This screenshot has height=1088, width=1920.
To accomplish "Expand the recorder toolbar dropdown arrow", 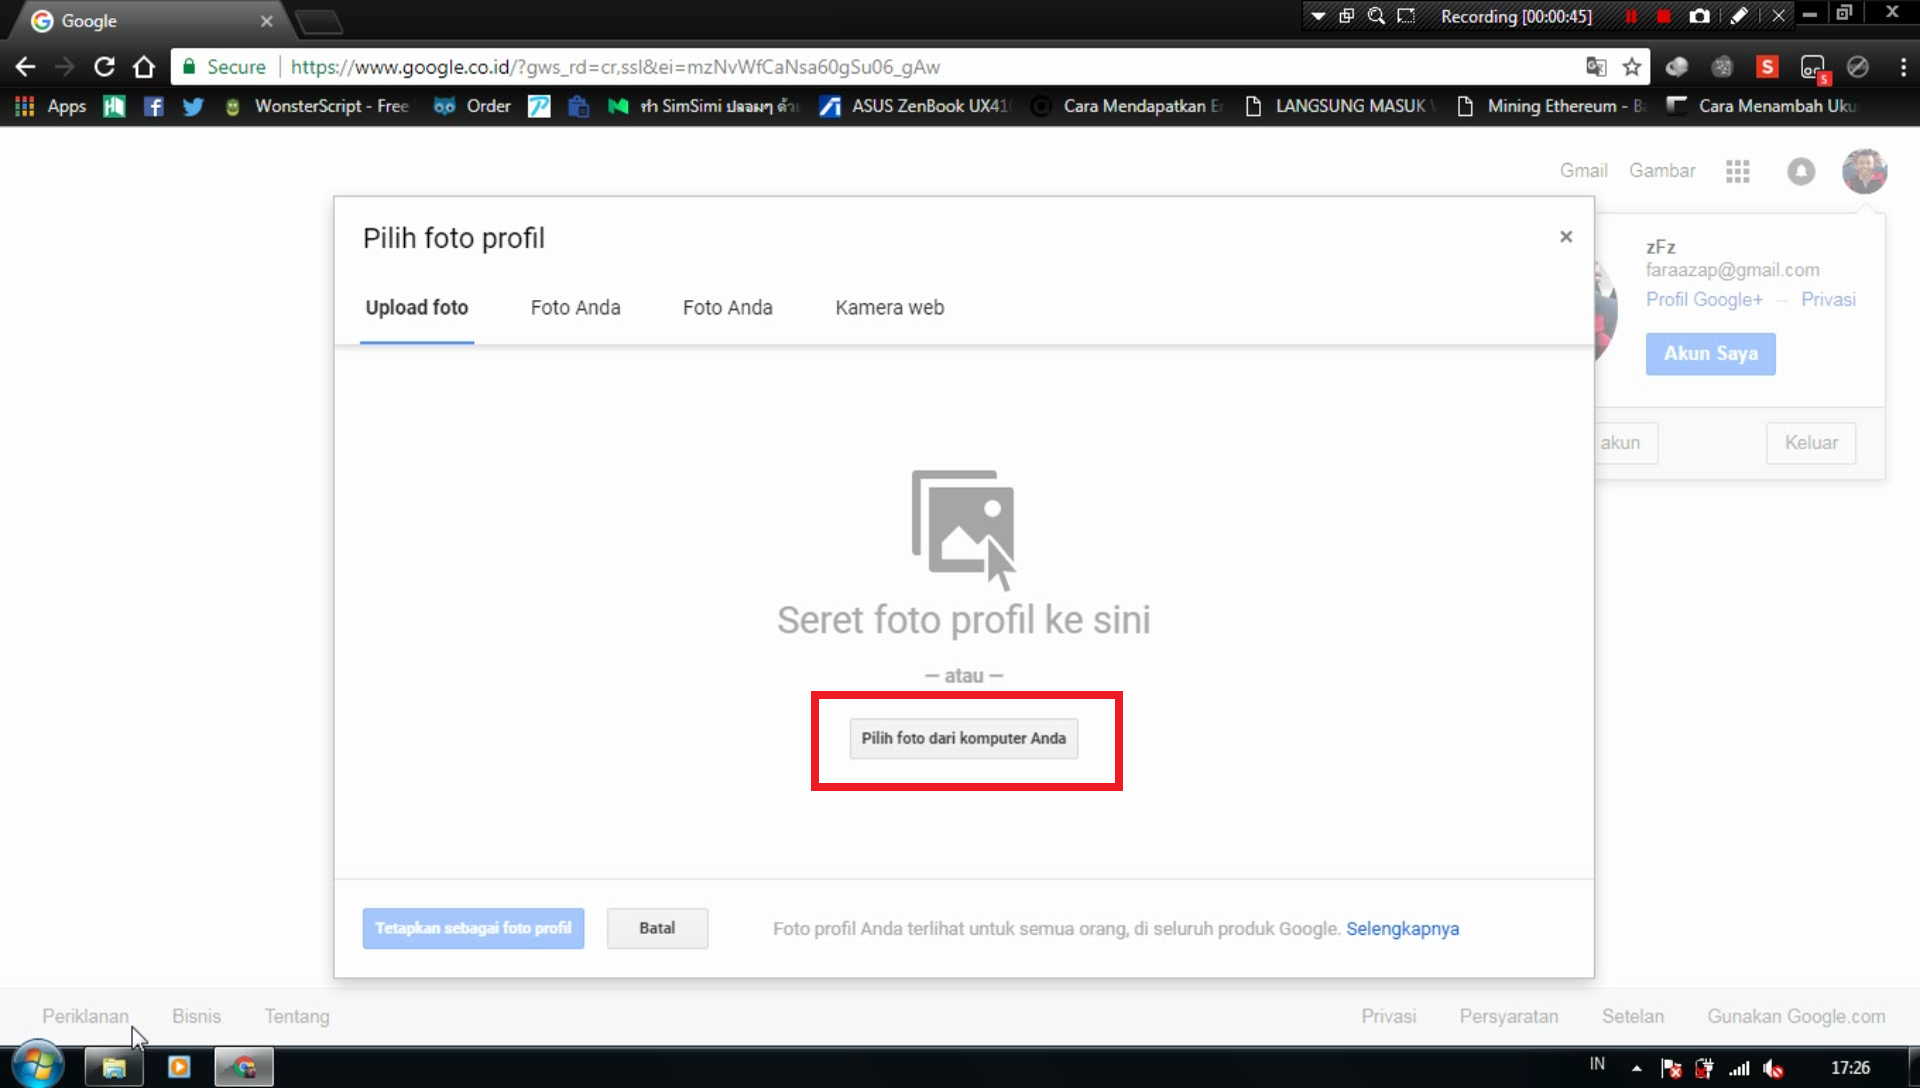I will 1318,16.
